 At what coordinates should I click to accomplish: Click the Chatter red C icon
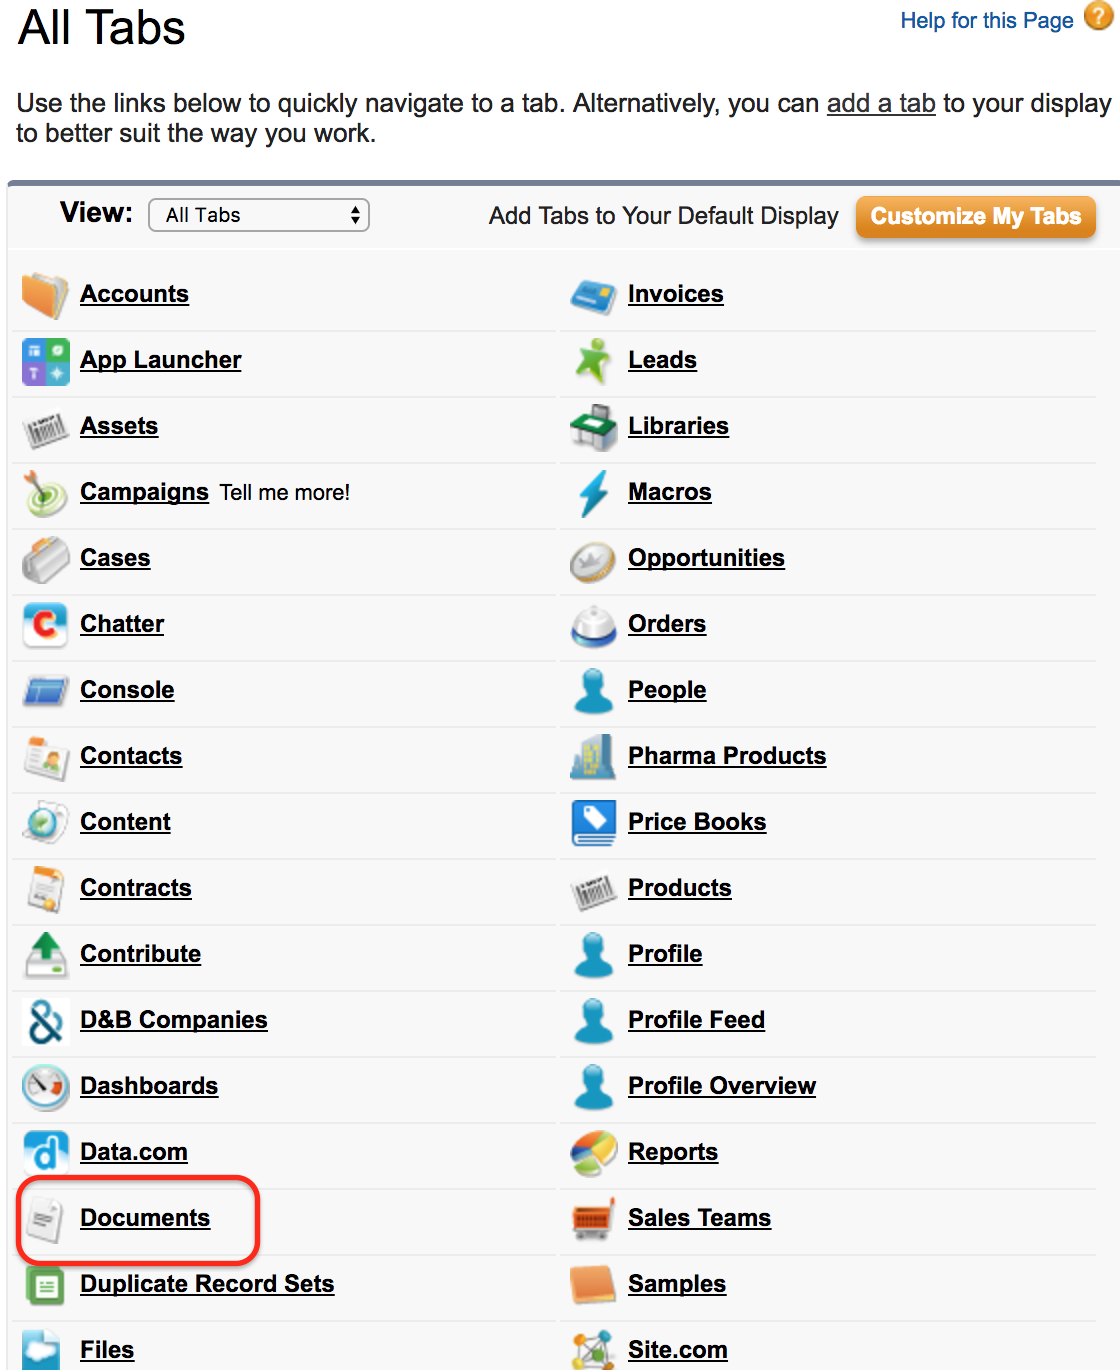point(45,625)
